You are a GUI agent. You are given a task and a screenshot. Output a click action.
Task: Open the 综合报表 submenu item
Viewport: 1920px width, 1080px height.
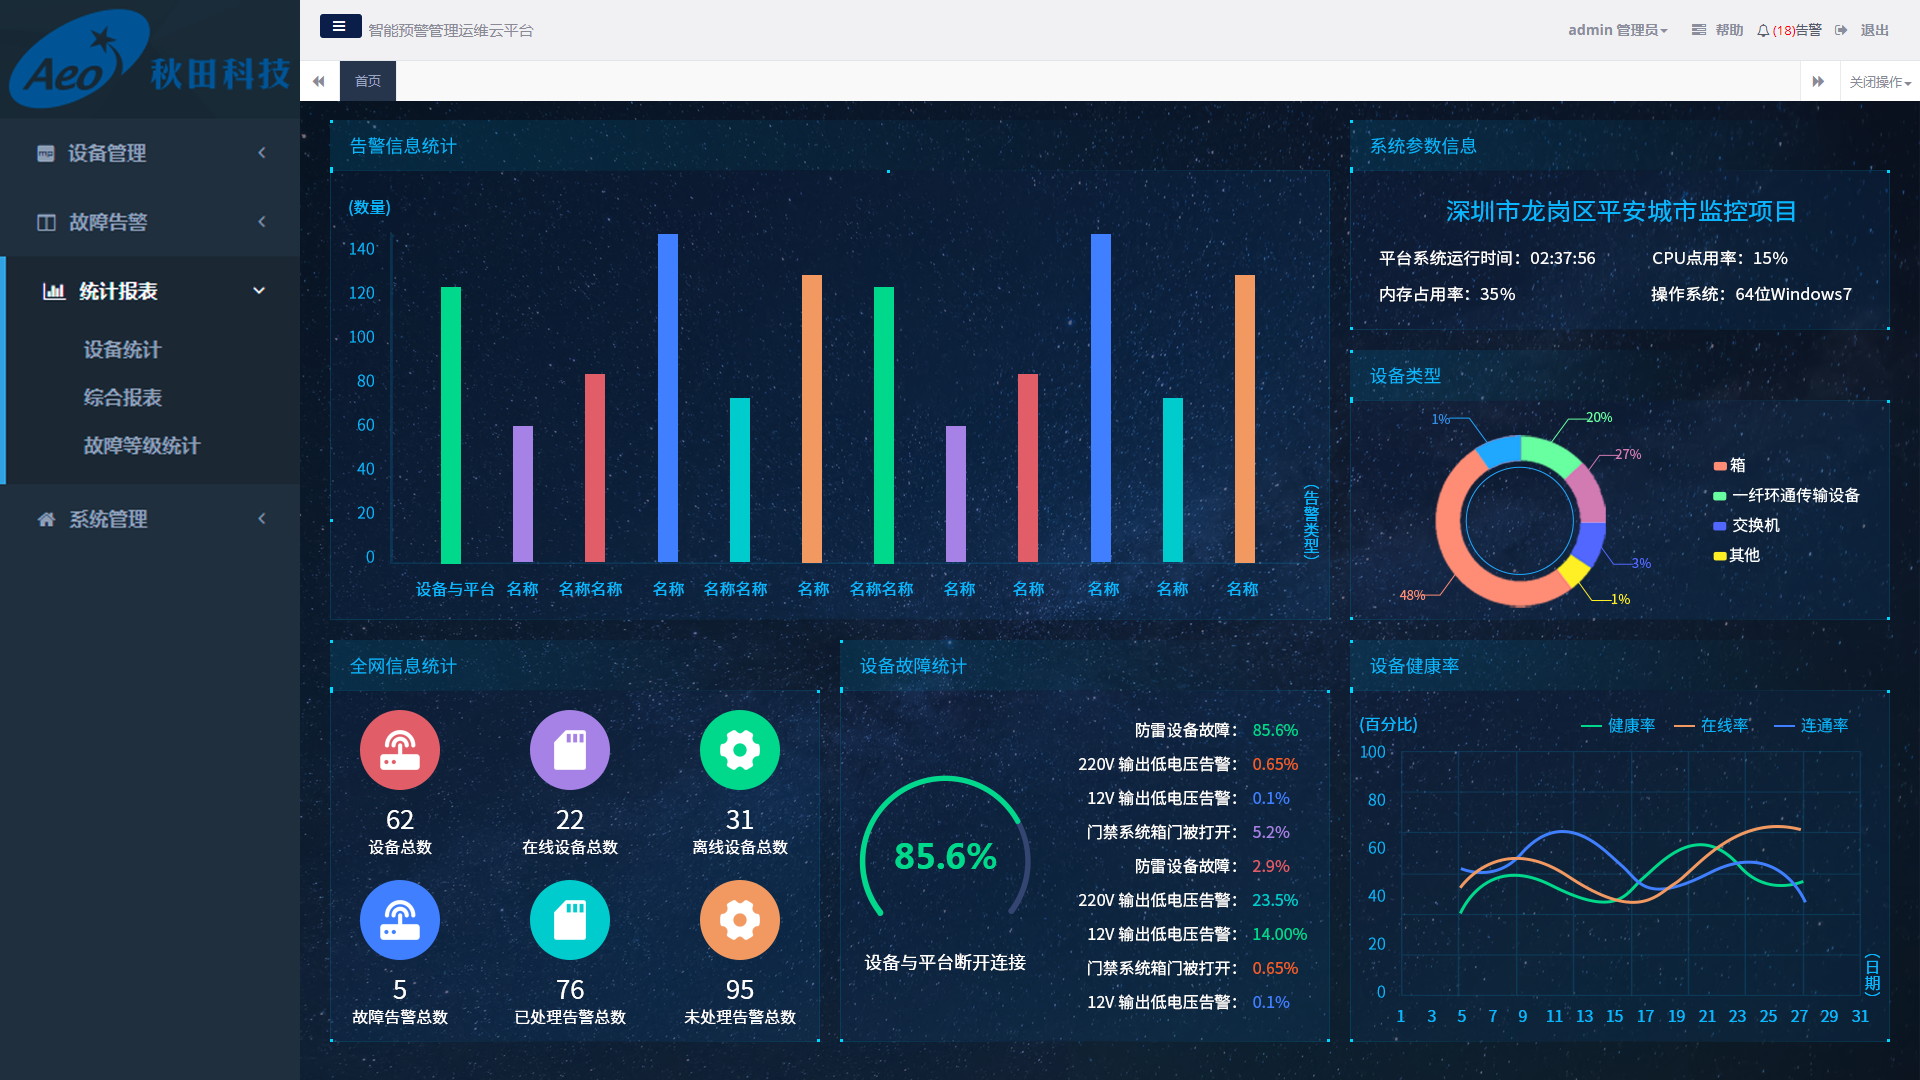(x=123, y=398)
